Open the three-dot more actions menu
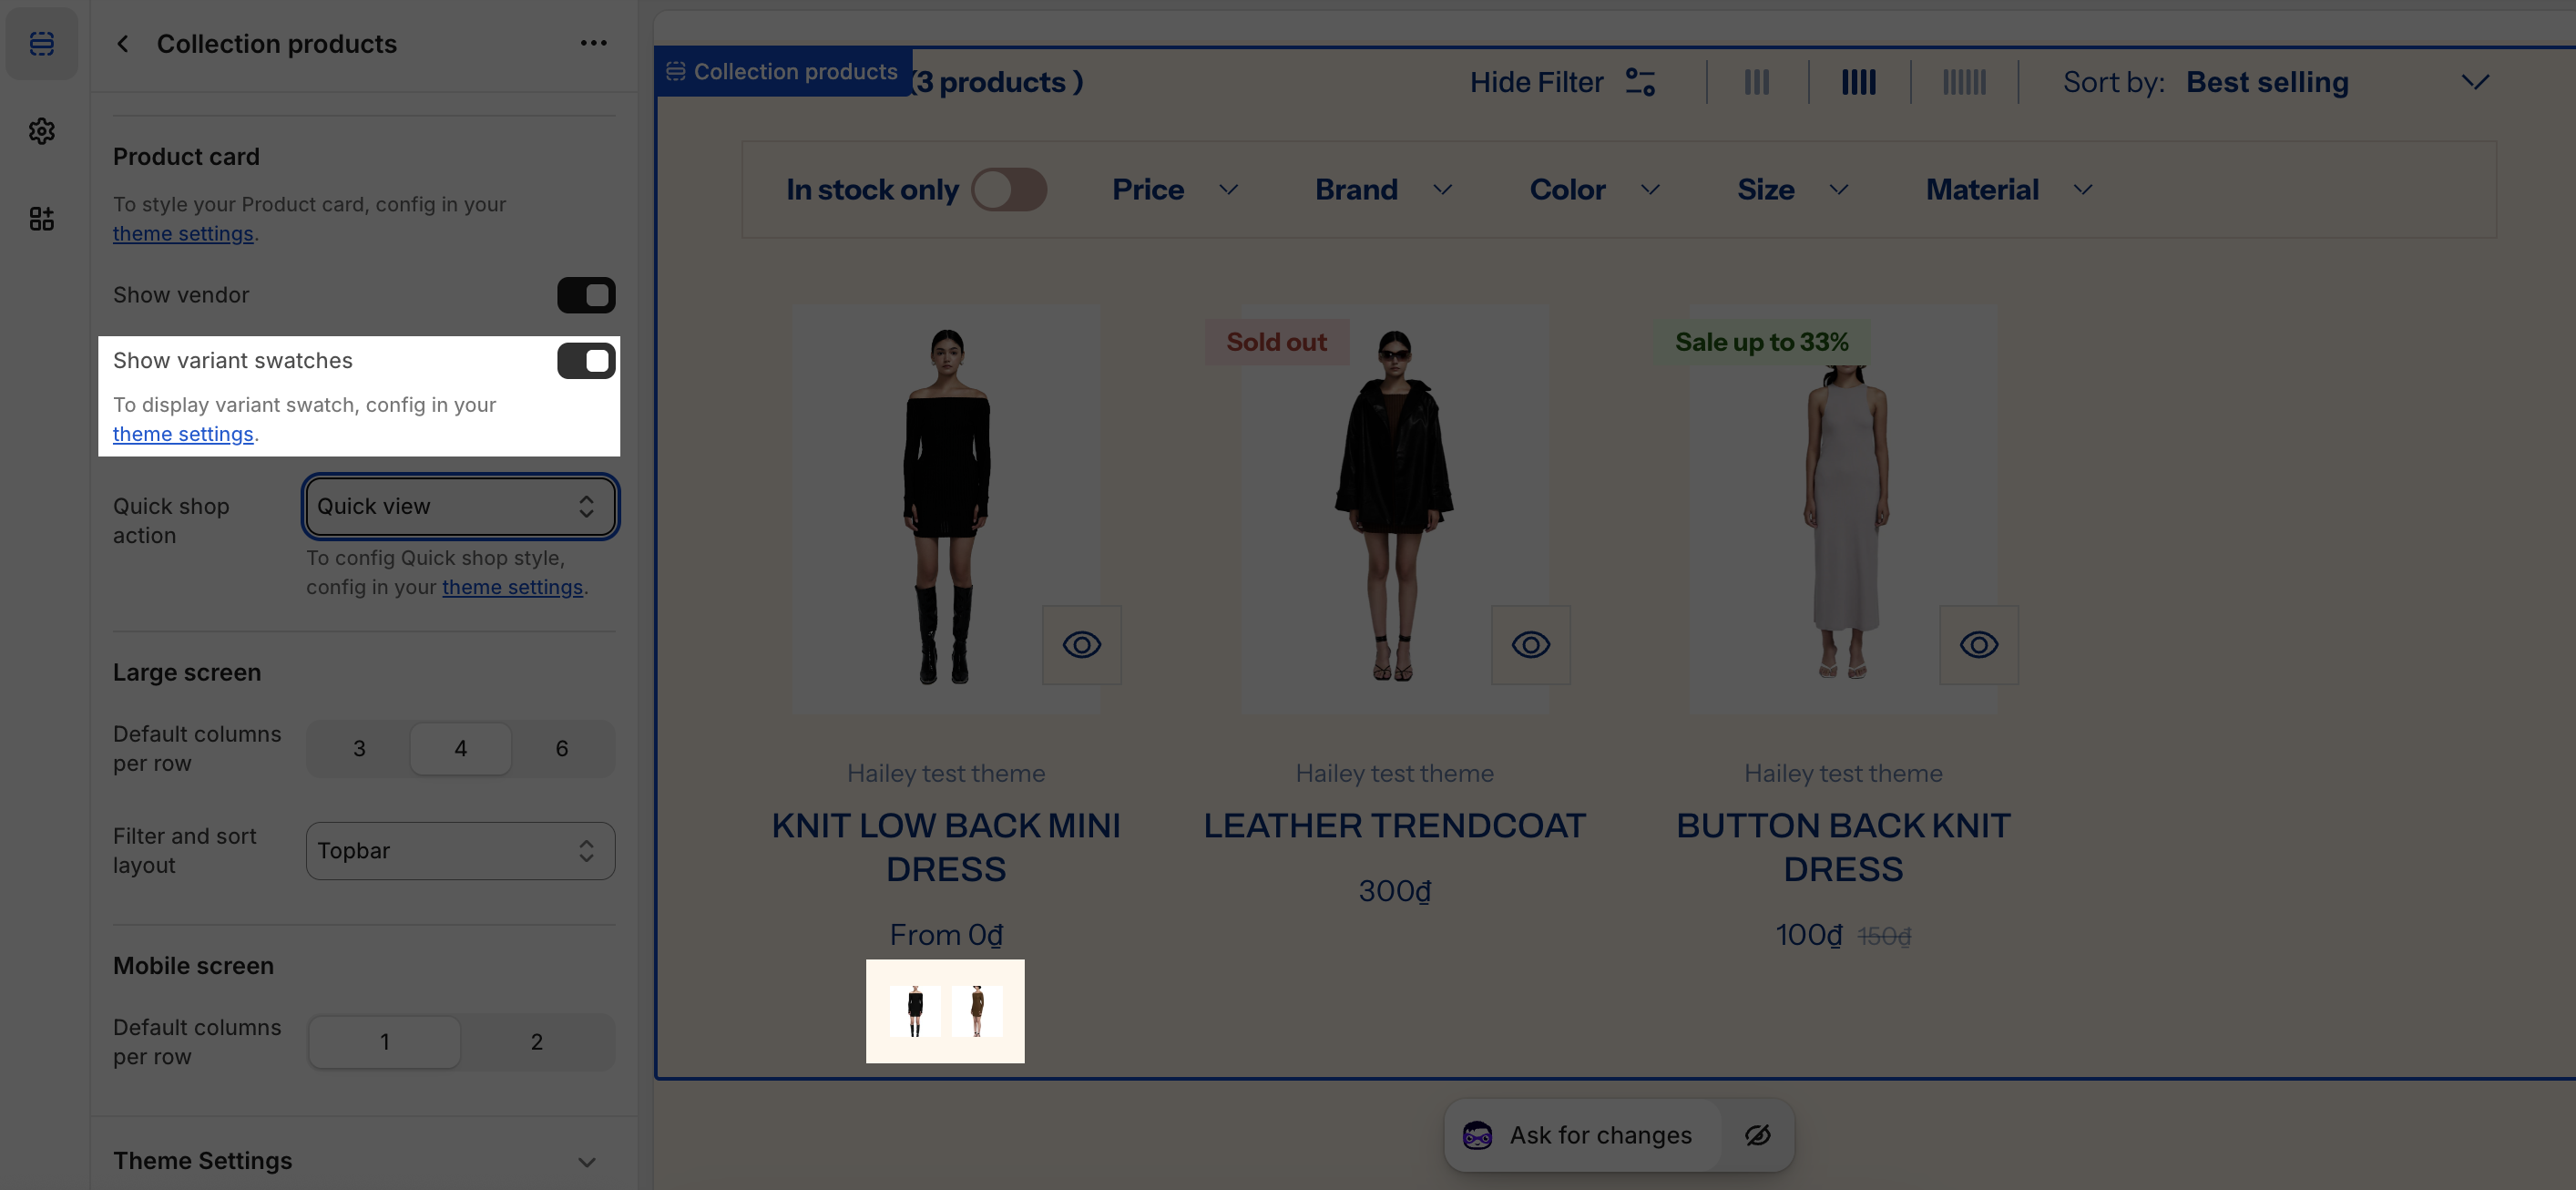The image size is (2576, 1190). (593, 43)
